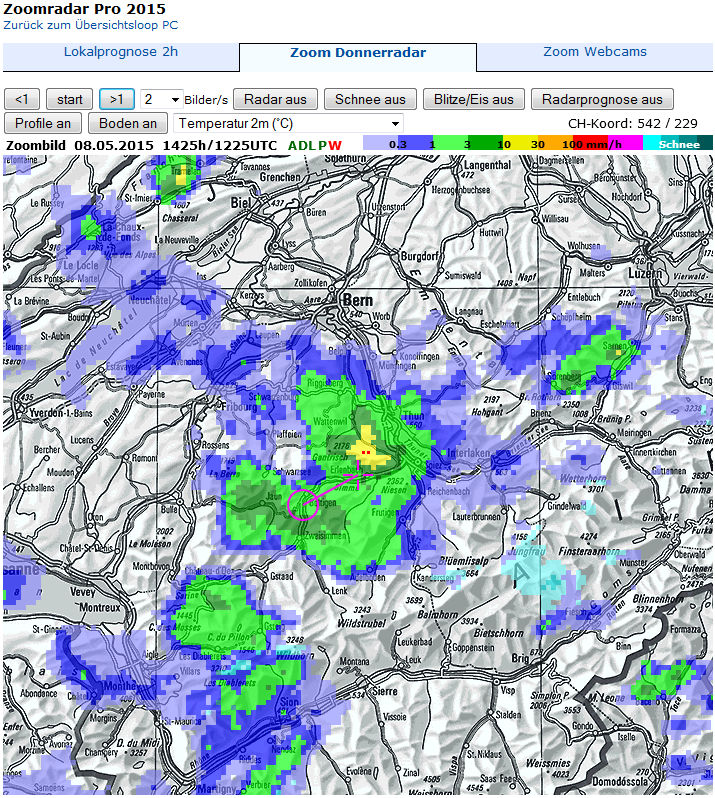Toggle Schnee aus snow layer

[x=370, y=99]
